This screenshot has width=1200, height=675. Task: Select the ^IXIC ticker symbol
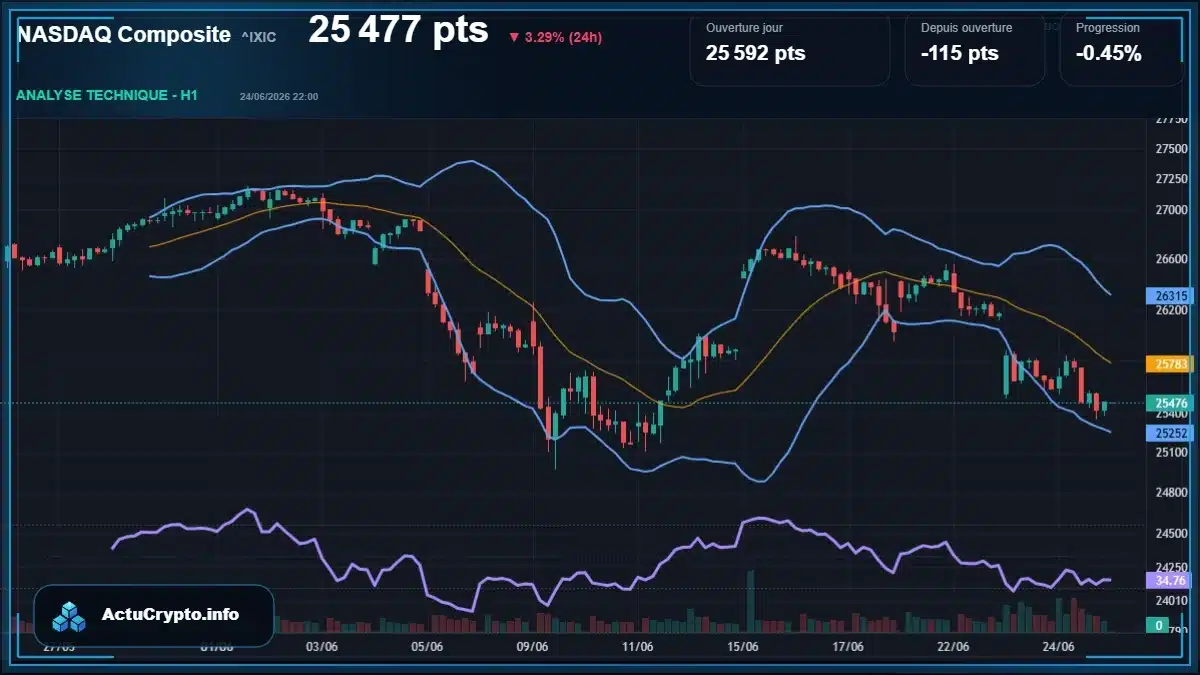258,37
